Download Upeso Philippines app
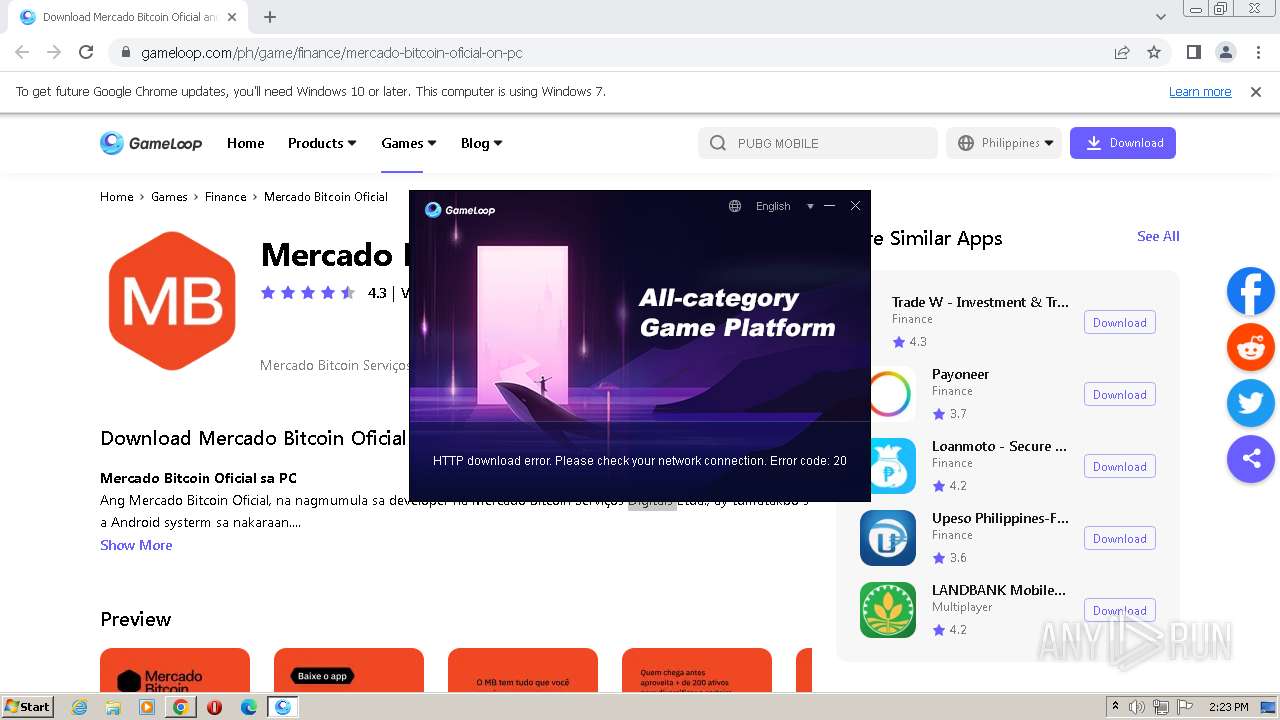This screenshot has width=1280, height=720. 1120,538
